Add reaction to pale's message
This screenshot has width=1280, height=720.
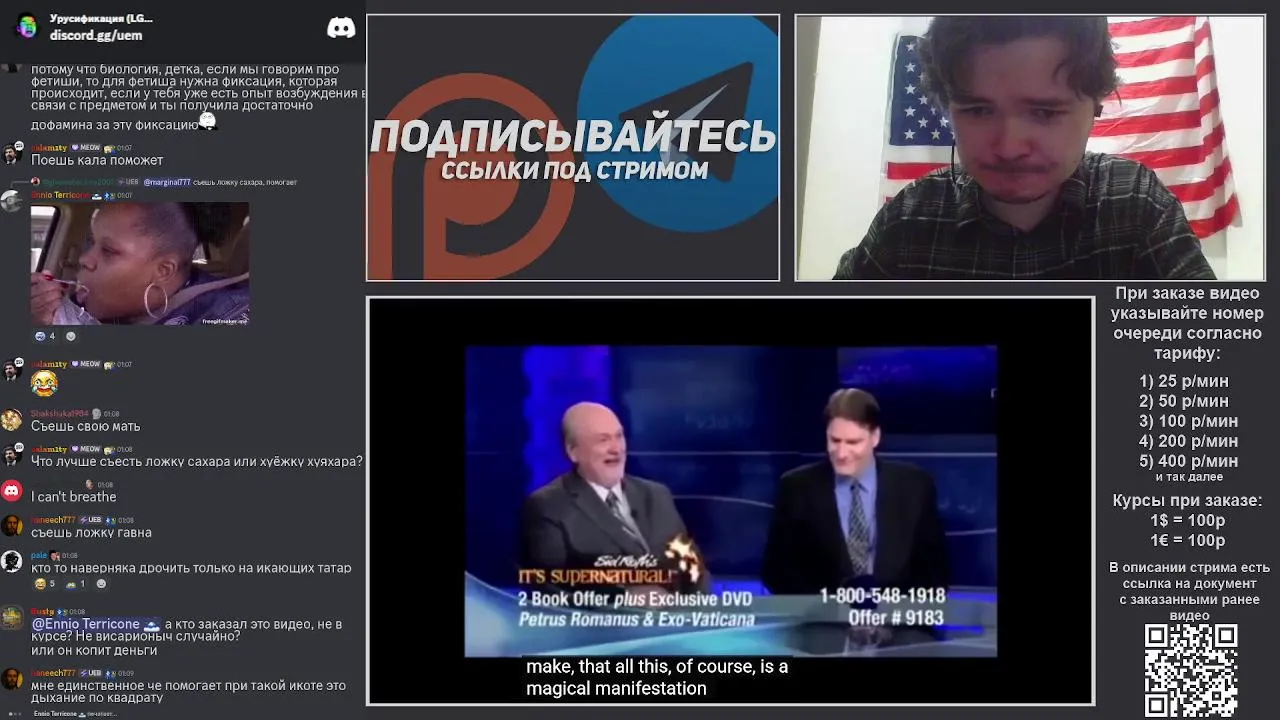101,584
